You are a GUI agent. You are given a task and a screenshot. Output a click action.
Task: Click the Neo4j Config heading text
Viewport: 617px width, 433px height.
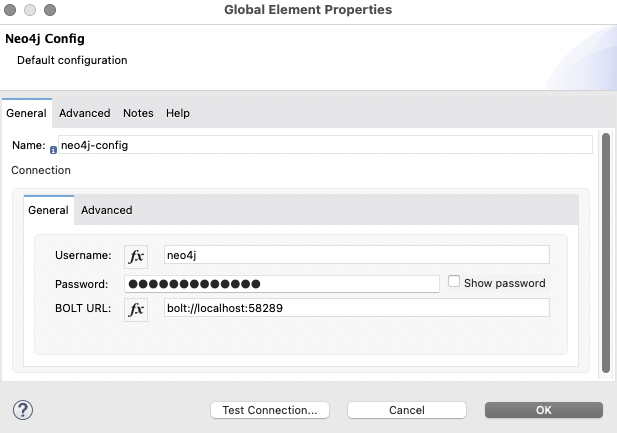[45, 39]
